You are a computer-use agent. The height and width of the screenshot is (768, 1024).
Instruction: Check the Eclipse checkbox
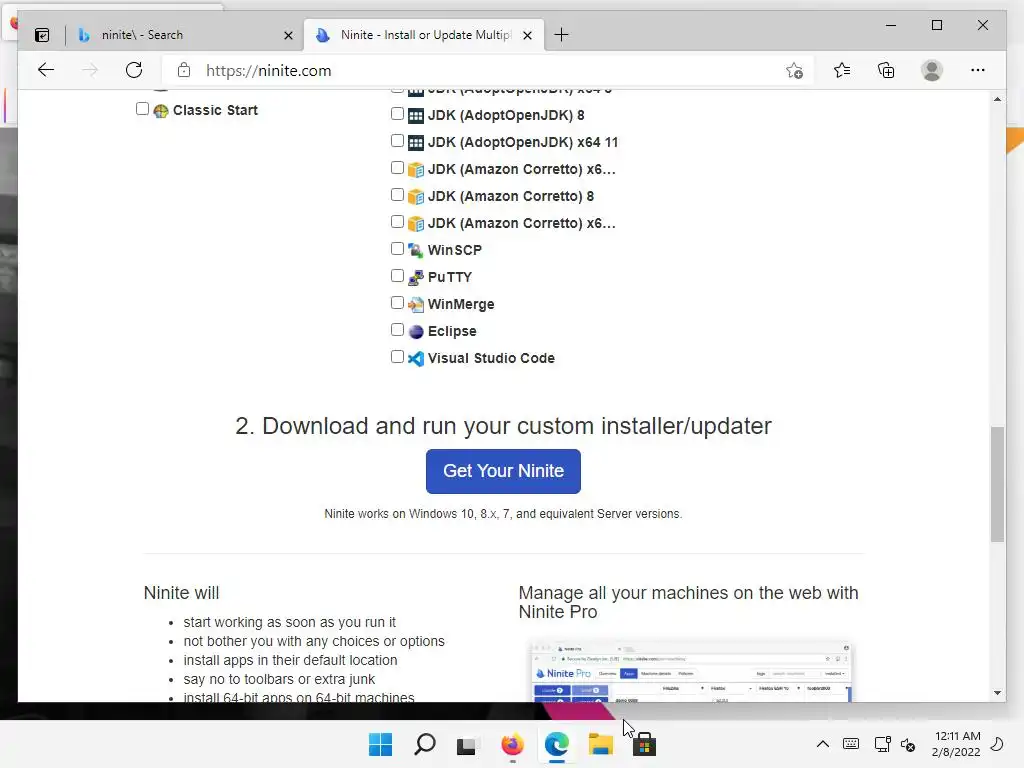[397, 330]
